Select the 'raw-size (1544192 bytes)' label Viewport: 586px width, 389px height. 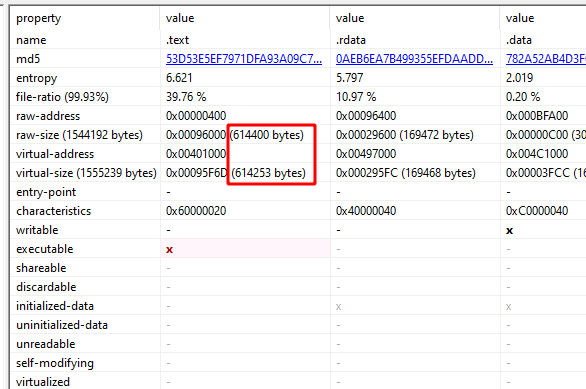click(79, 135)
